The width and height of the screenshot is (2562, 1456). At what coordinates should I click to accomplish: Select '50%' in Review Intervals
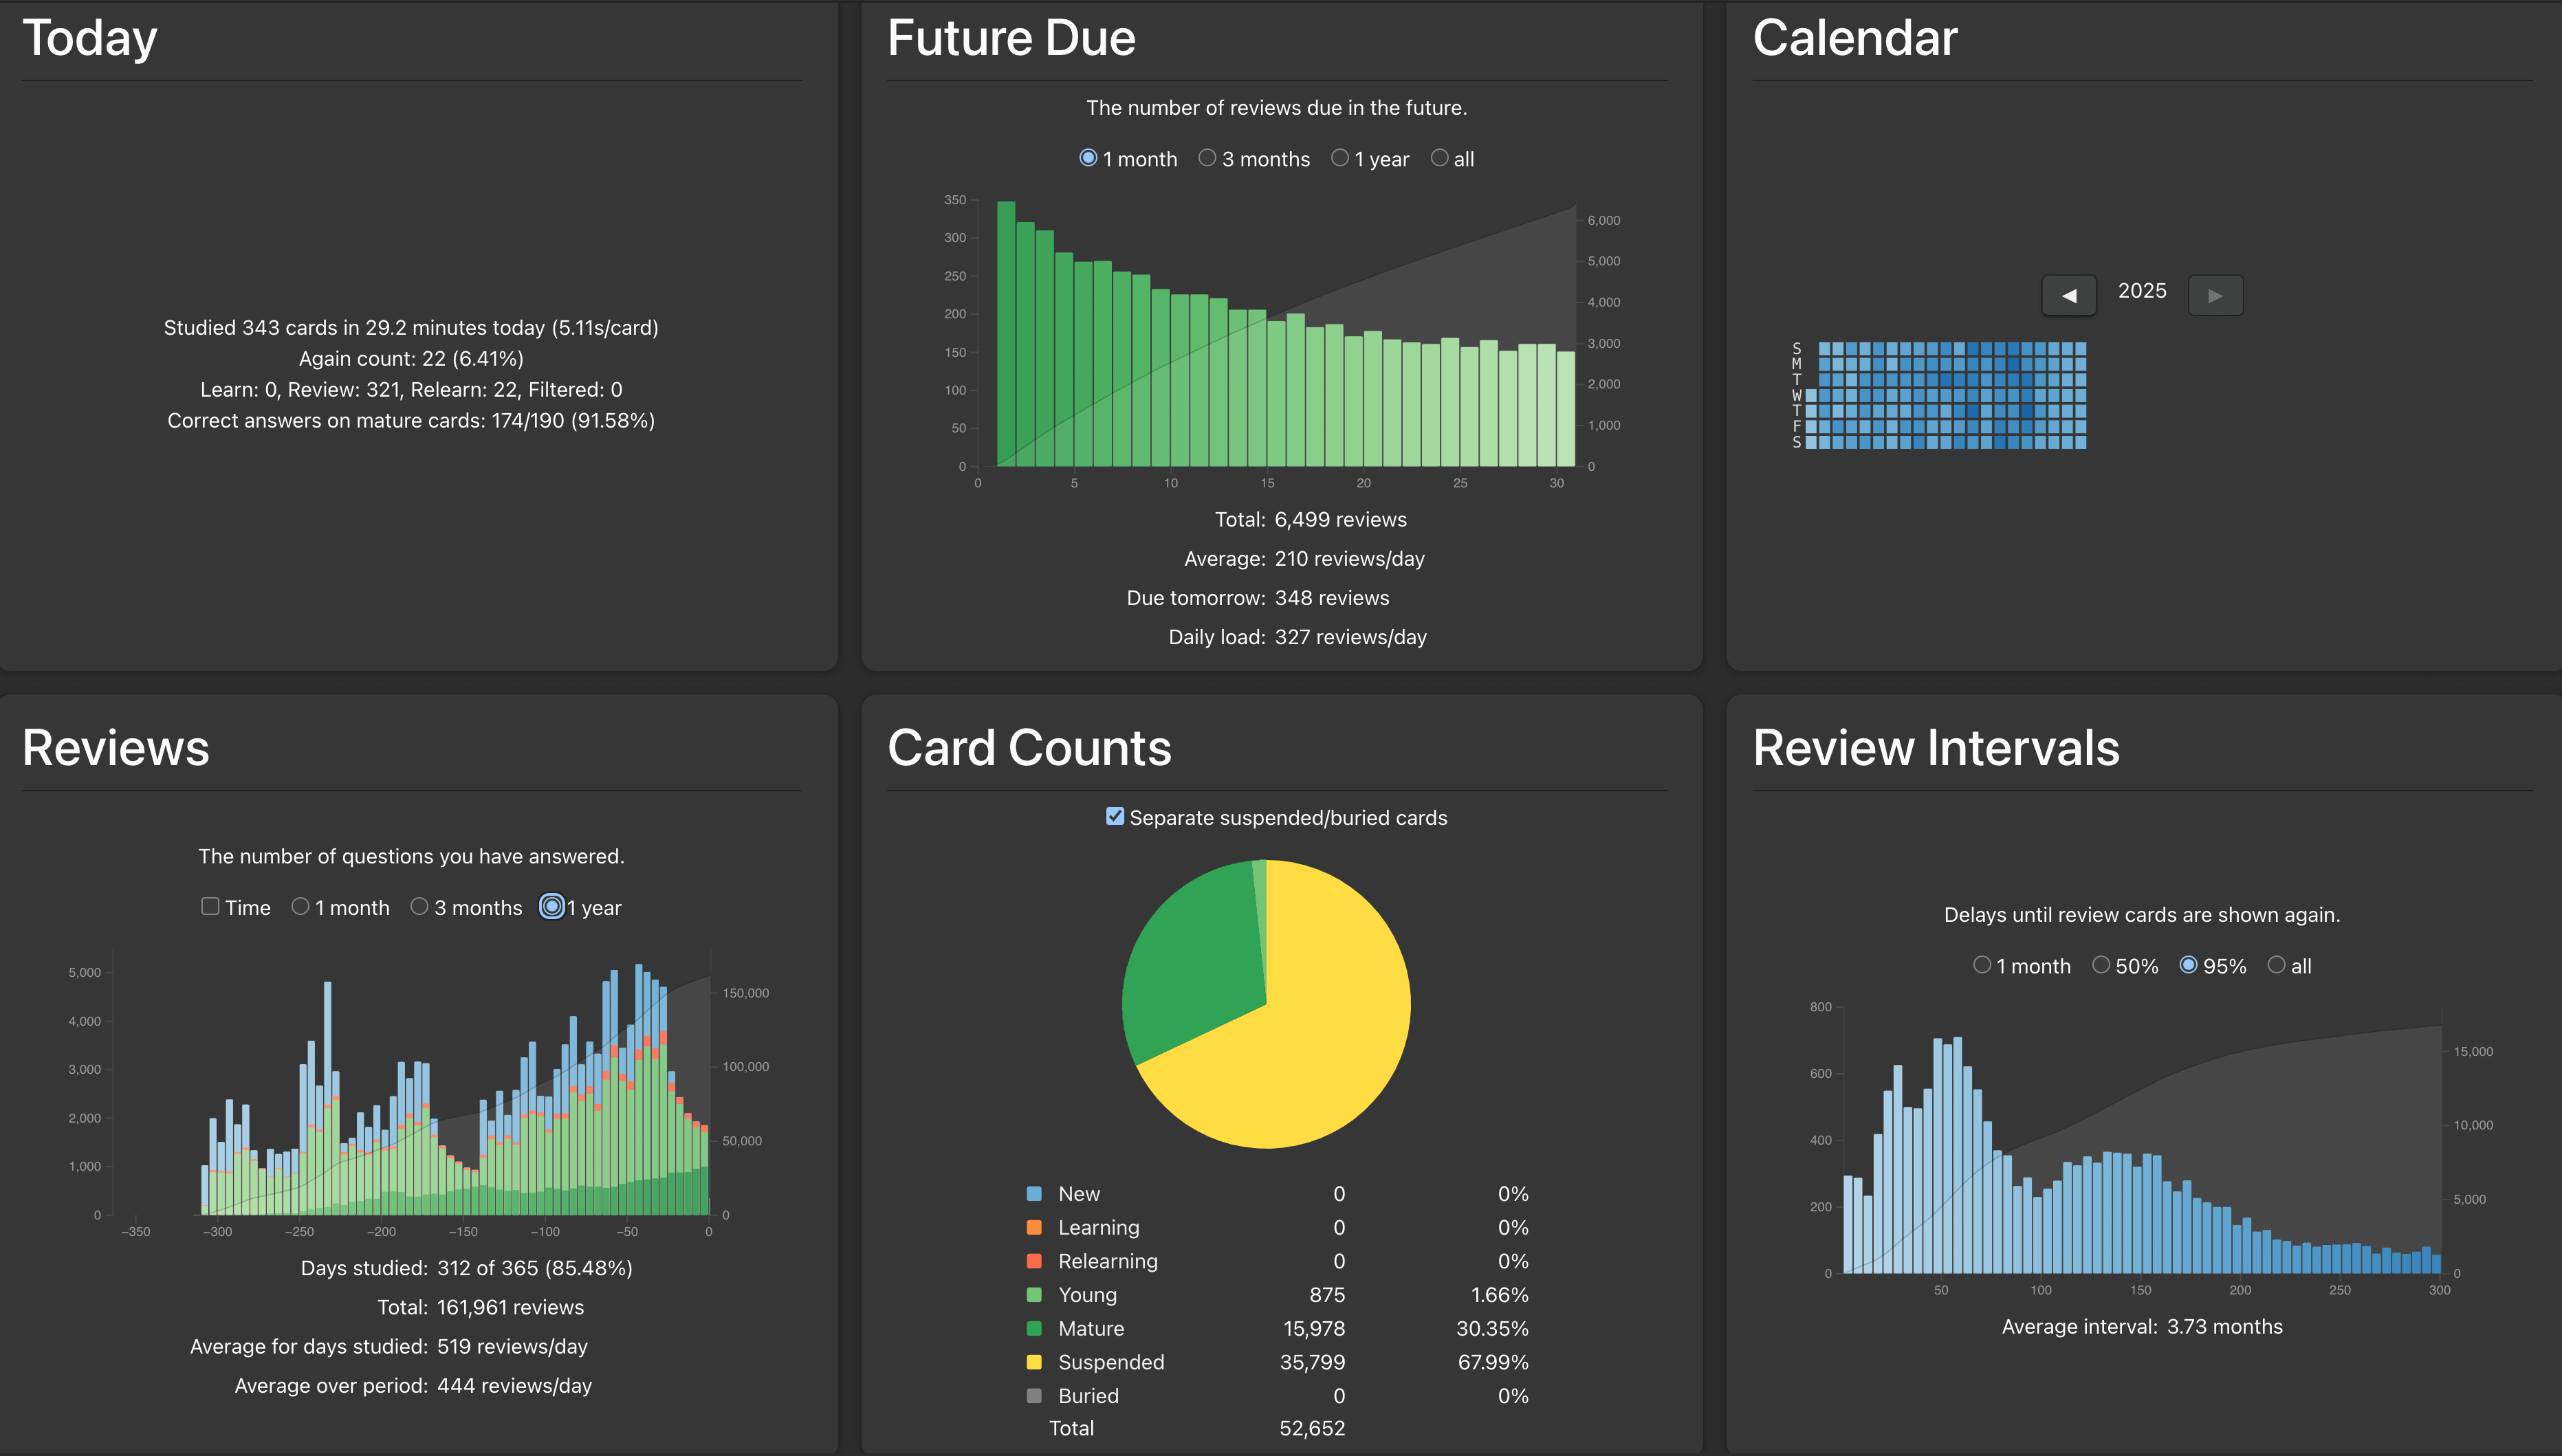[x=2101, y=965]
